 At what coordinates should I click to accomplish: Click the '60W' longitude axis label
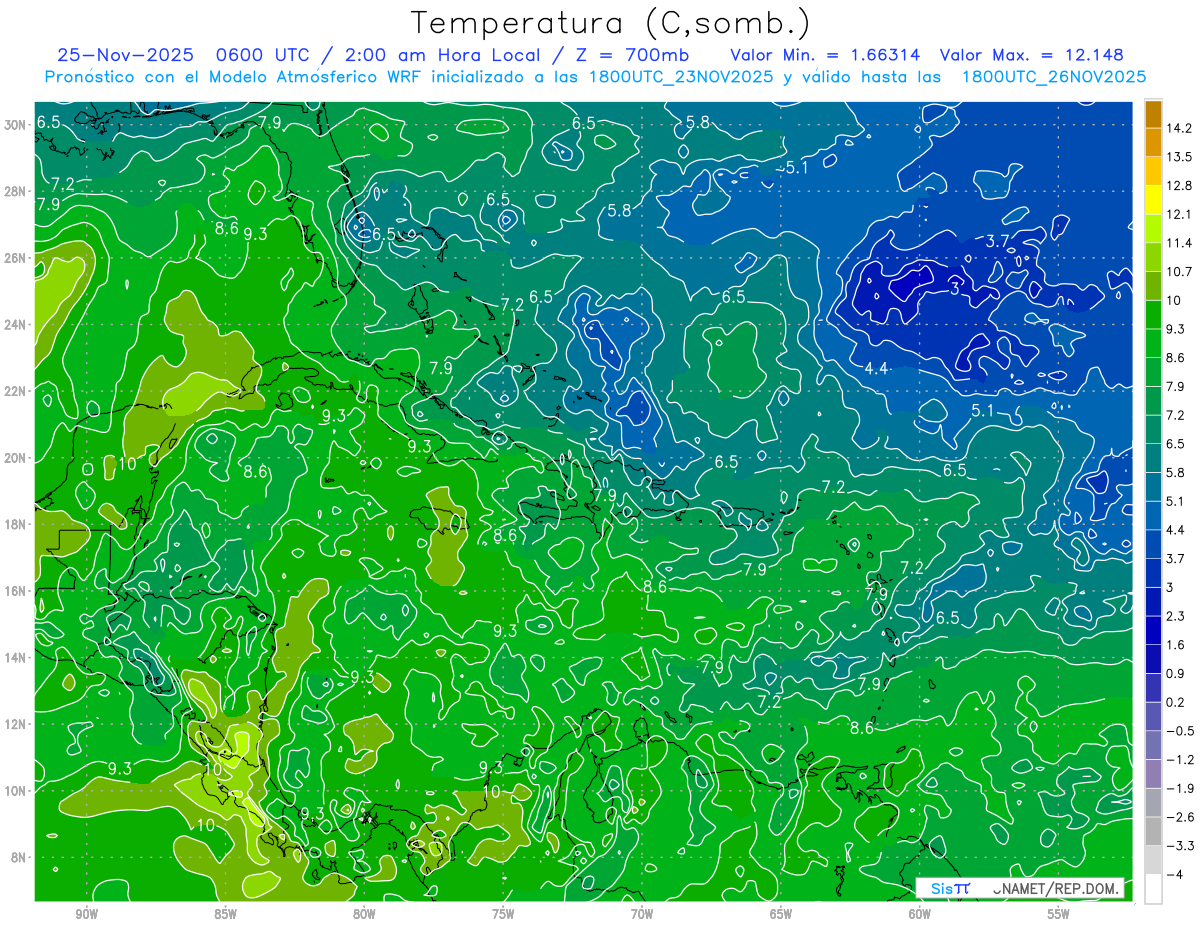pos(920,914)
